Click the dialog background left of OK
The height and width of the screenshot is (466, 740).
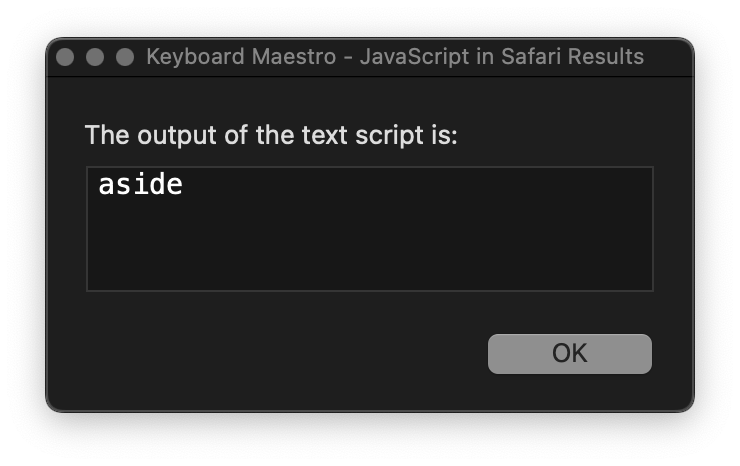[283, 354]
